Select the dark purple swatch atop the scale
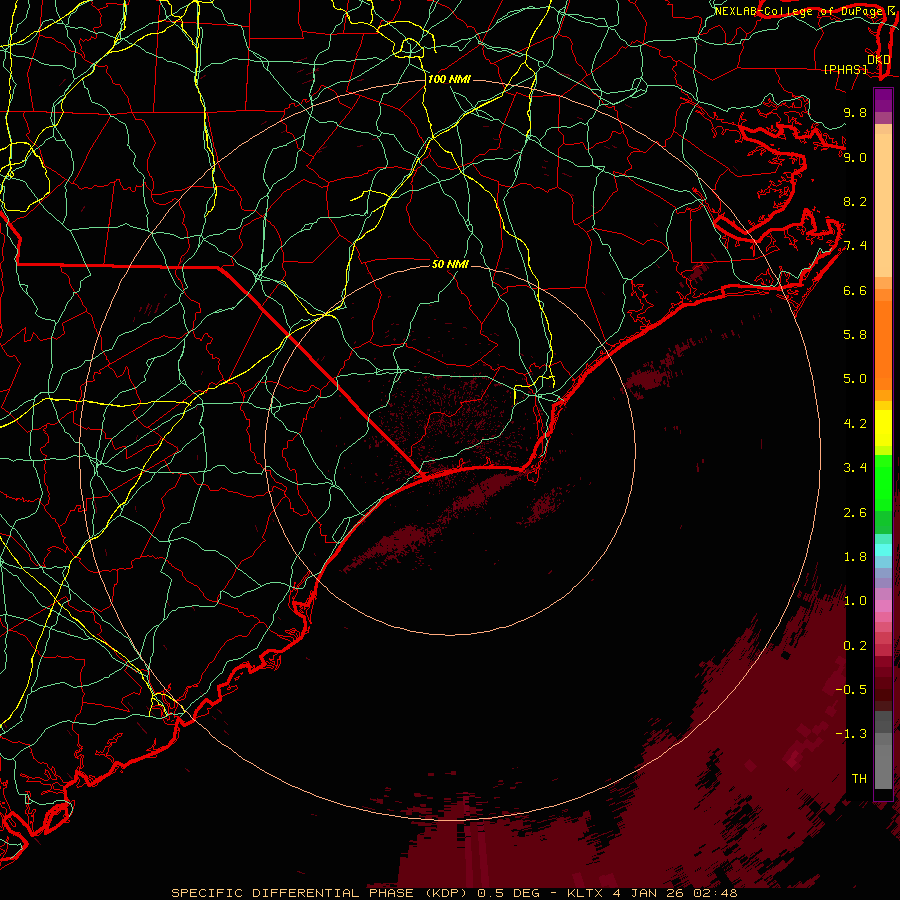 [883, 100]
